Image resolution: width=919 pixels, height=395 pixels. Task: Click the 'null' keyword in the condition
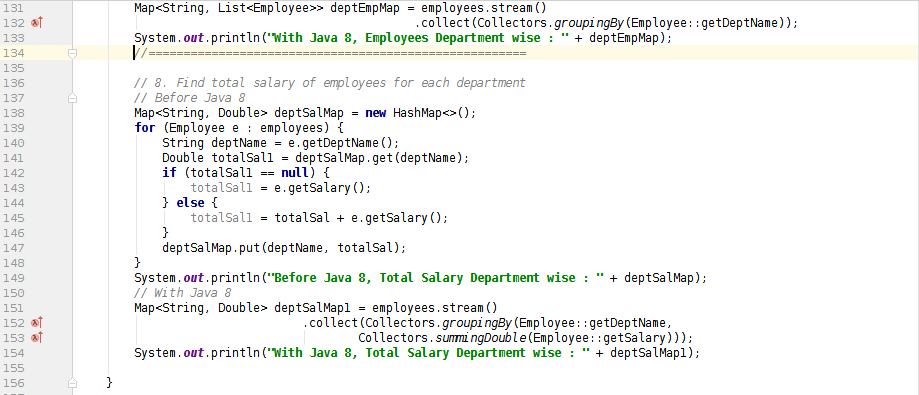pos(295,173)
